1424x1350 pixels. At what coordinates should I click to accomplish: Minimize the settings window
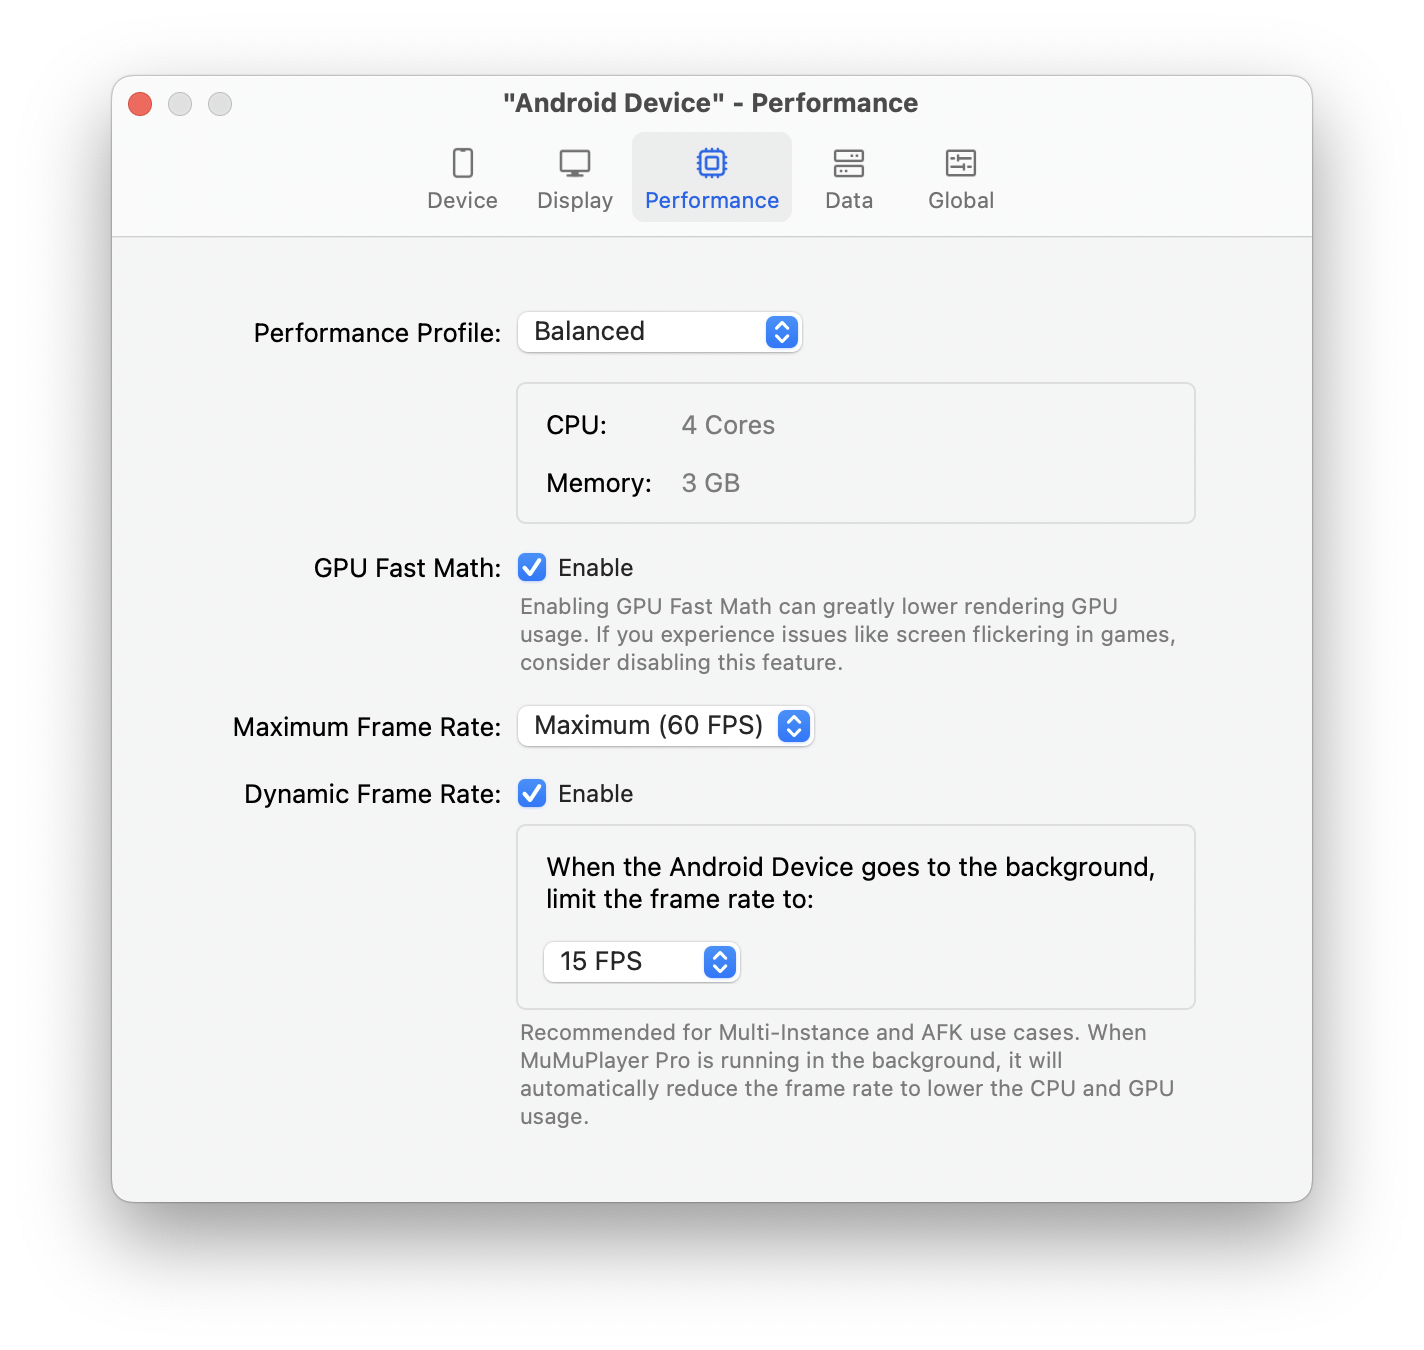[x=180, y=104]
